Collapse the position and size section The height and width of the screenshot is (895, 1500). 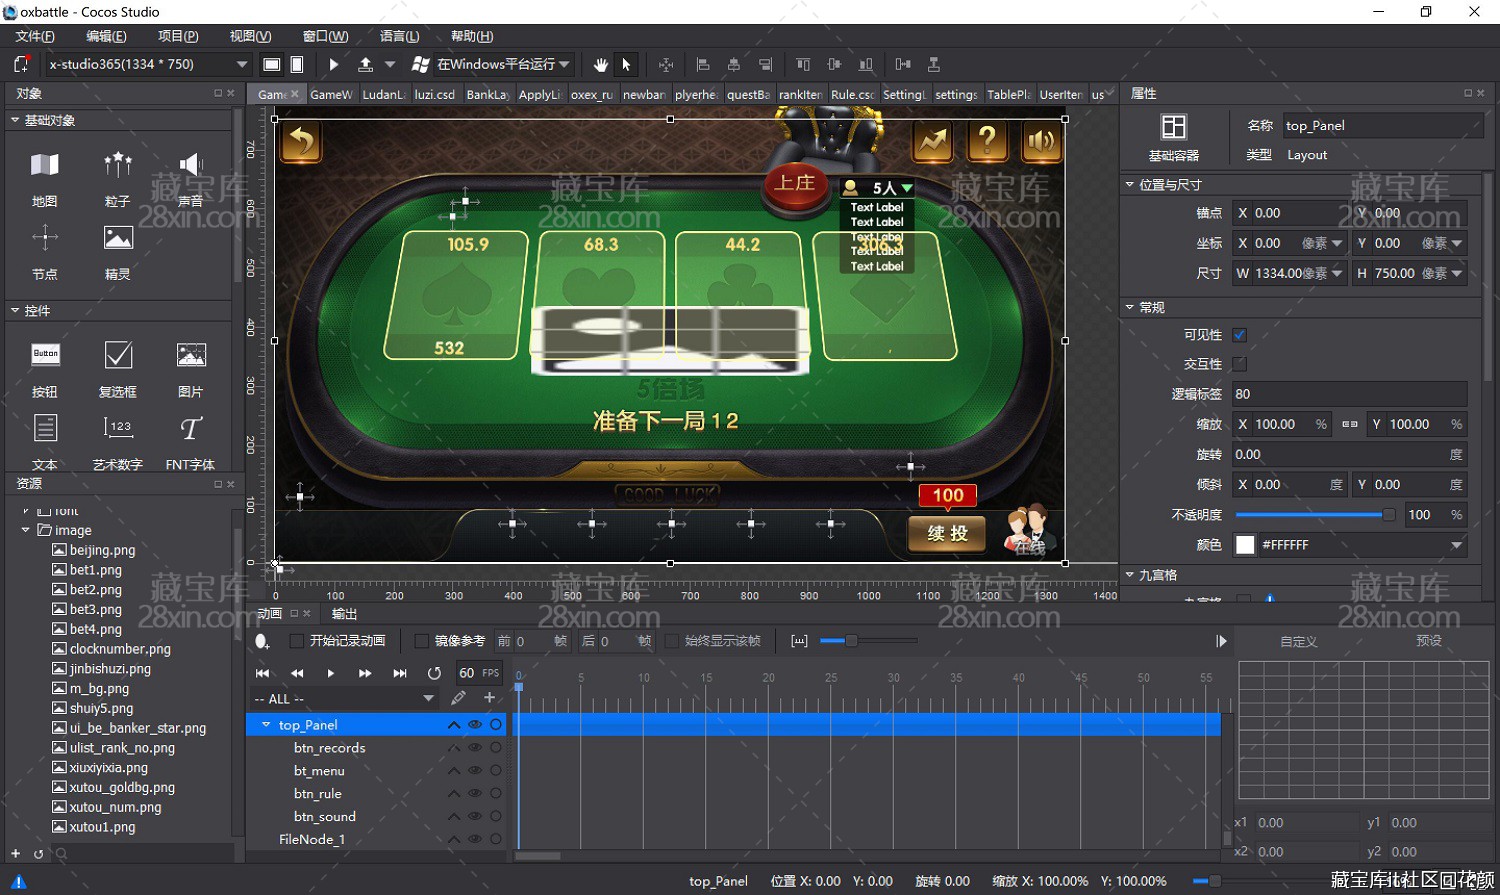[x=1129, y=185]
